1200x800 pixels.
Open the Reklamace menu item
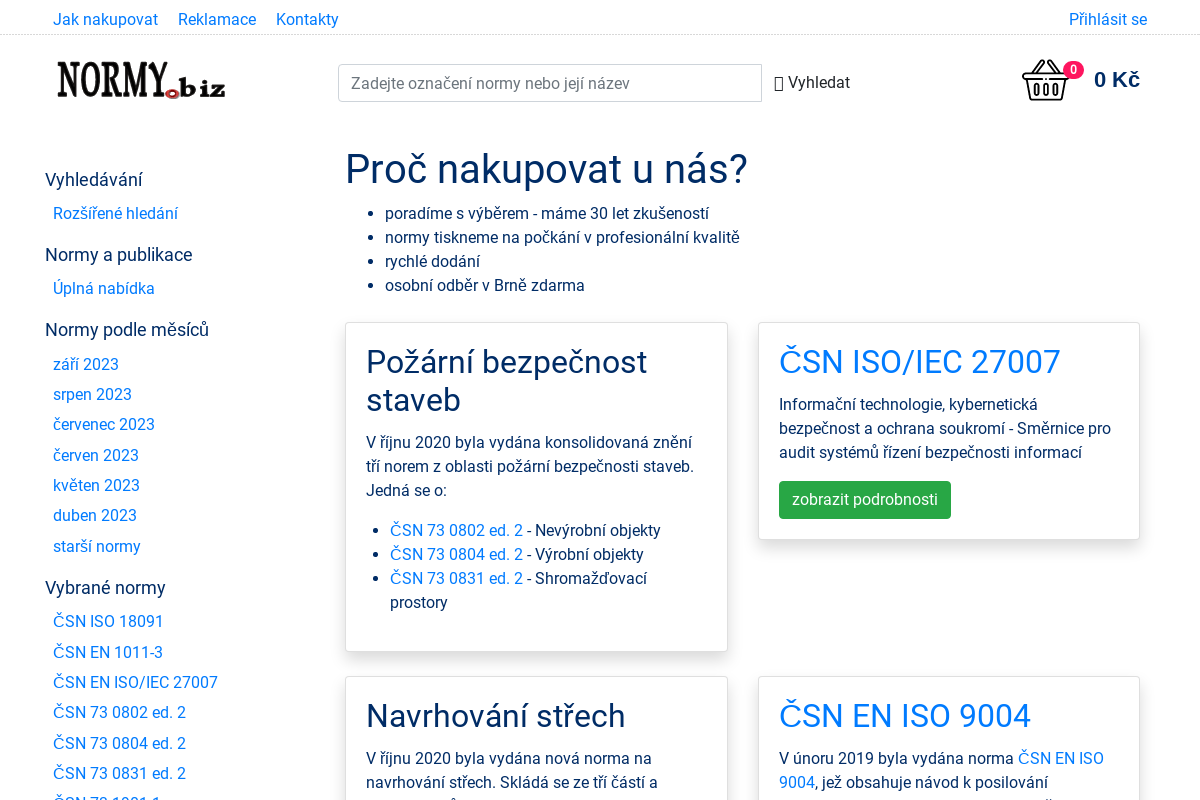217,19
